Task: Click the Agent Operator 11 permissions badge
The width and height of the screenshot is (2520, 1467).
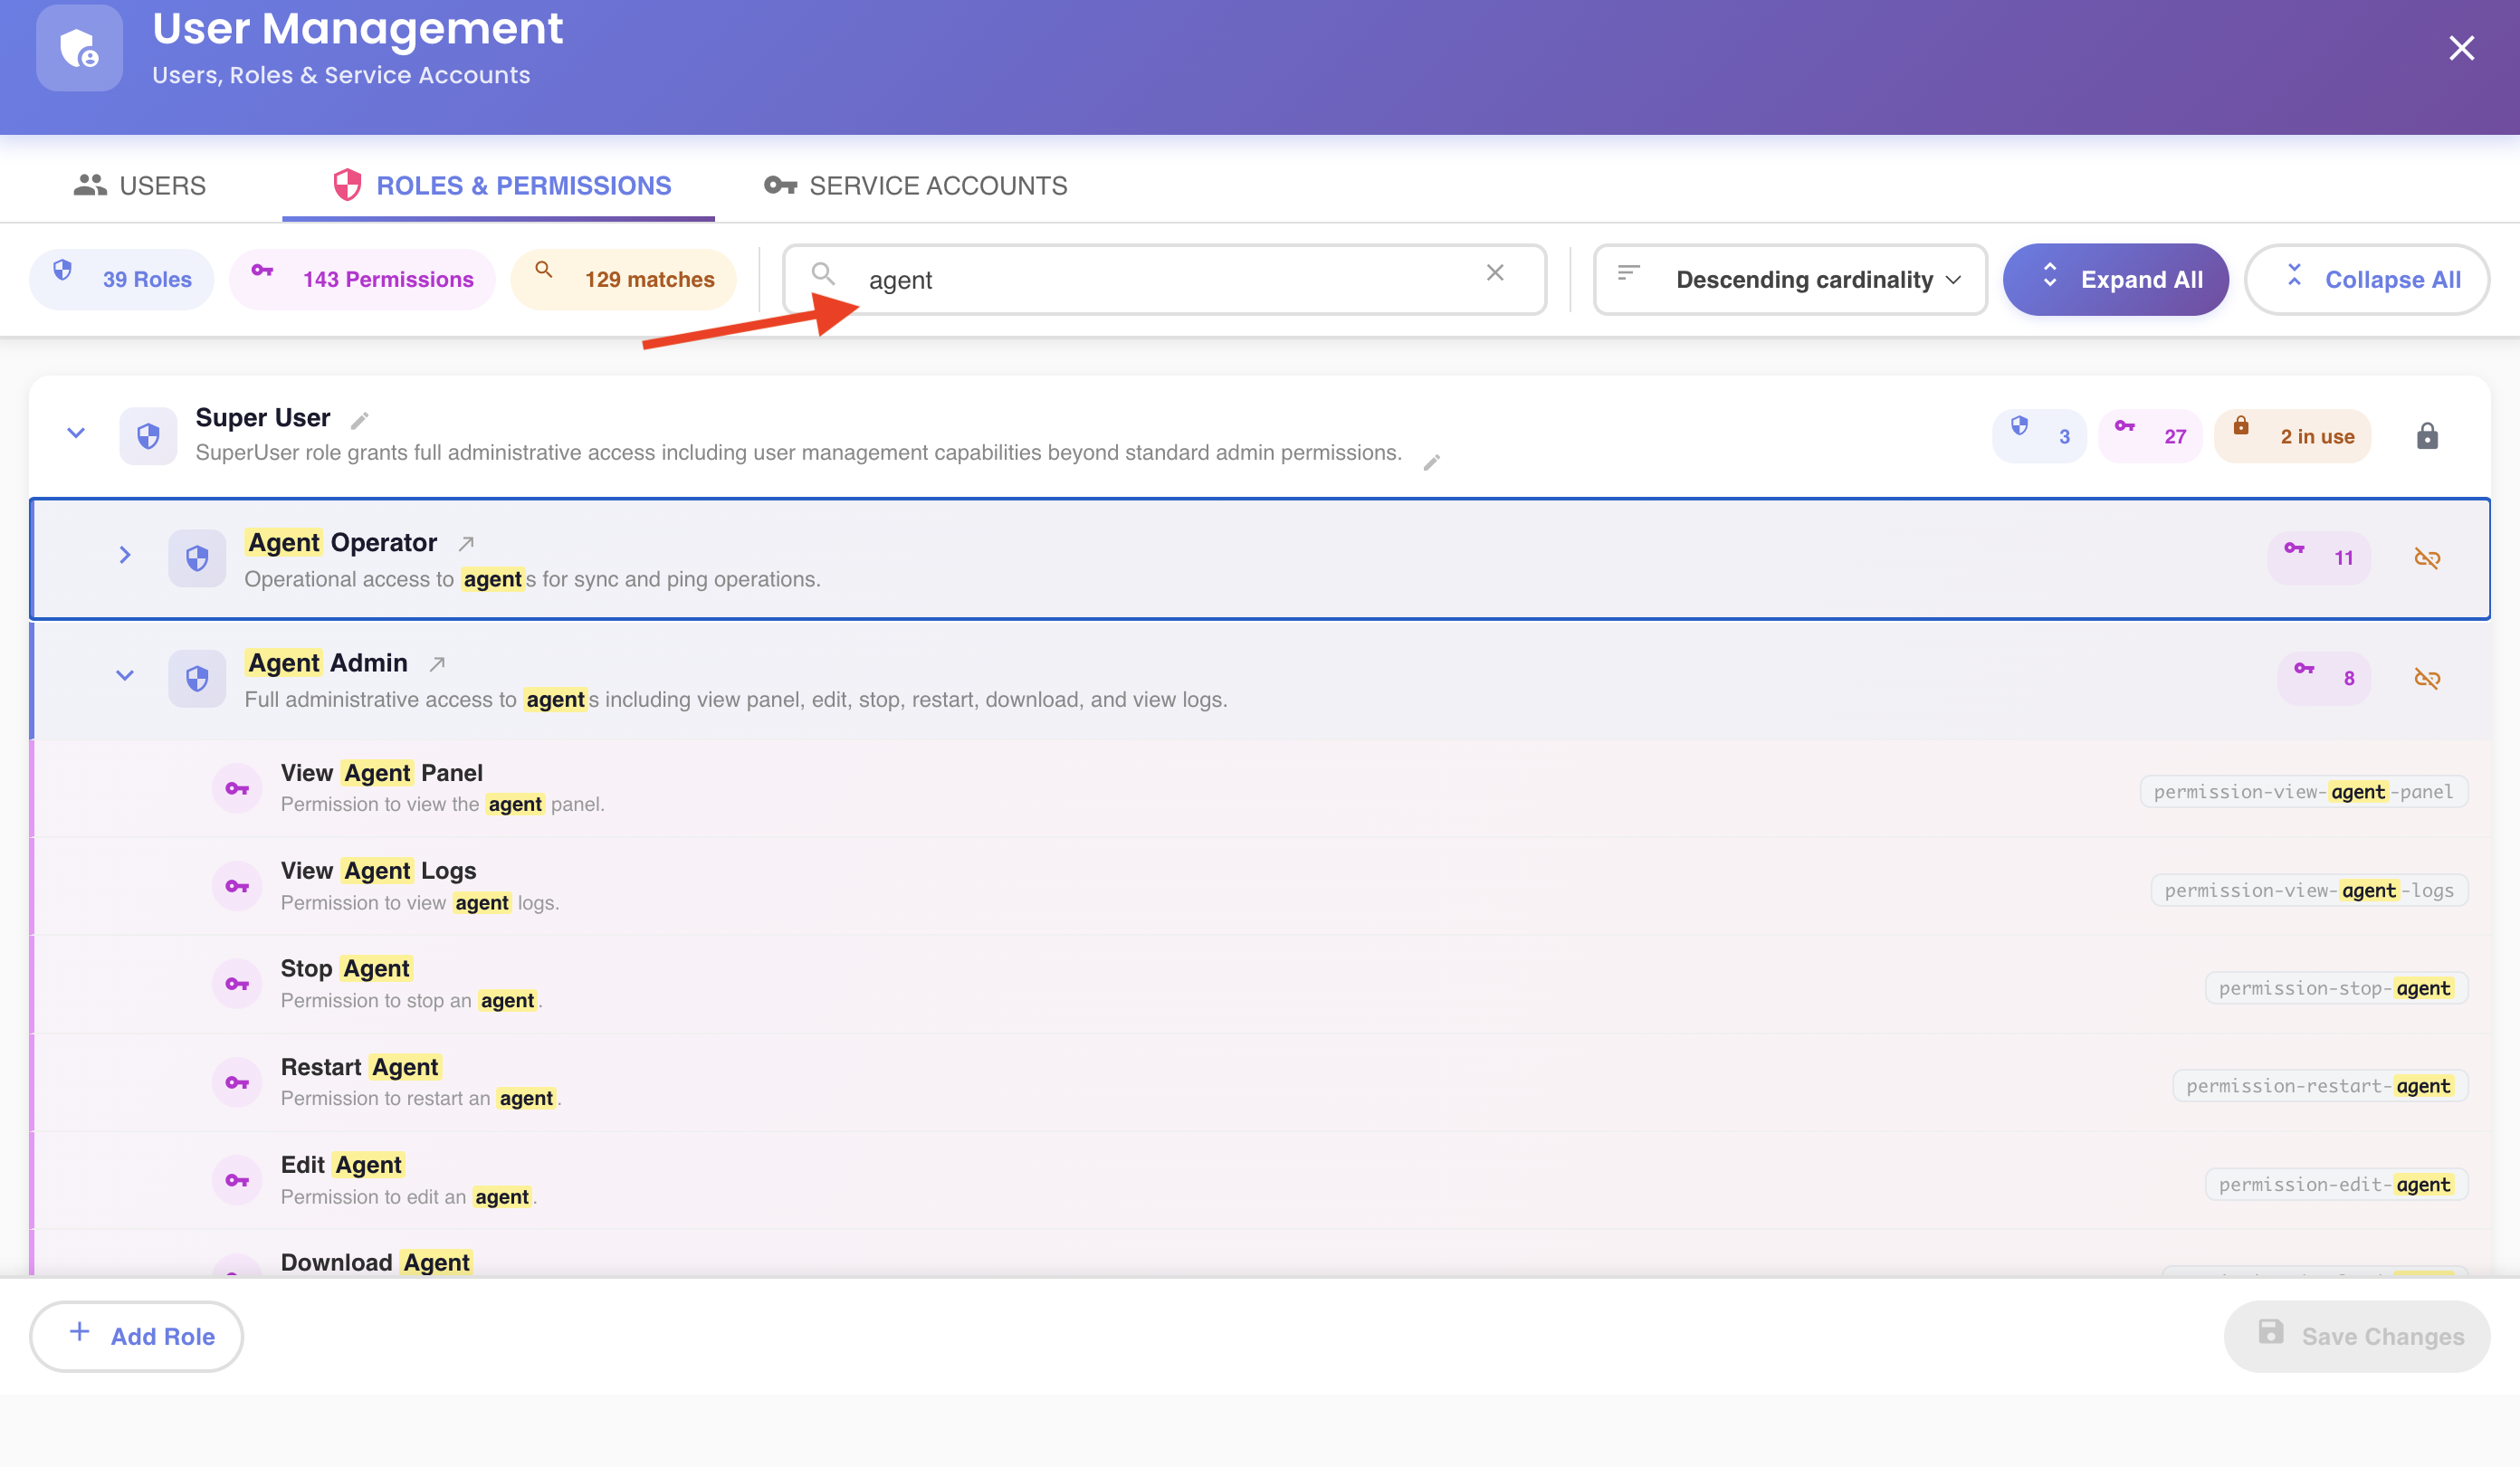Action: point(2319,557)
